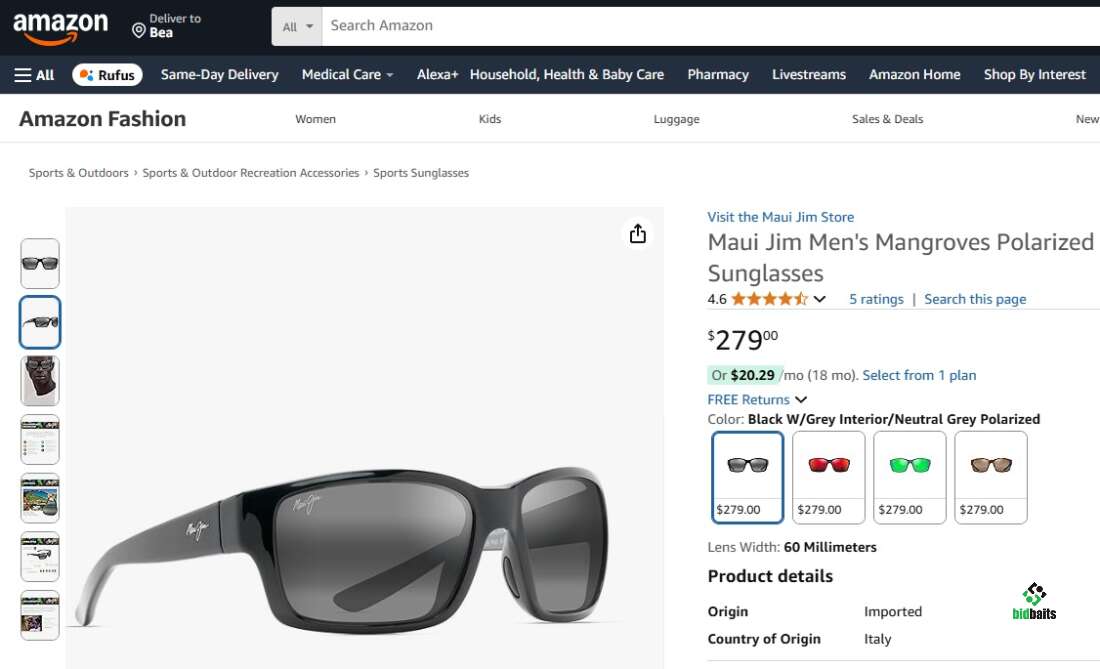Click Sports & Outdoors breadcrumb
The image size is (1100, 669).
pos(79,173)
